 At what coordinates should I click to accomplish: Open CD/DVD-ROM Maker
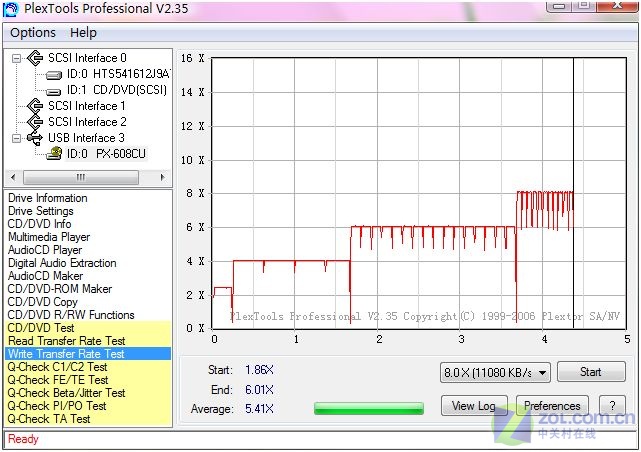60,289
